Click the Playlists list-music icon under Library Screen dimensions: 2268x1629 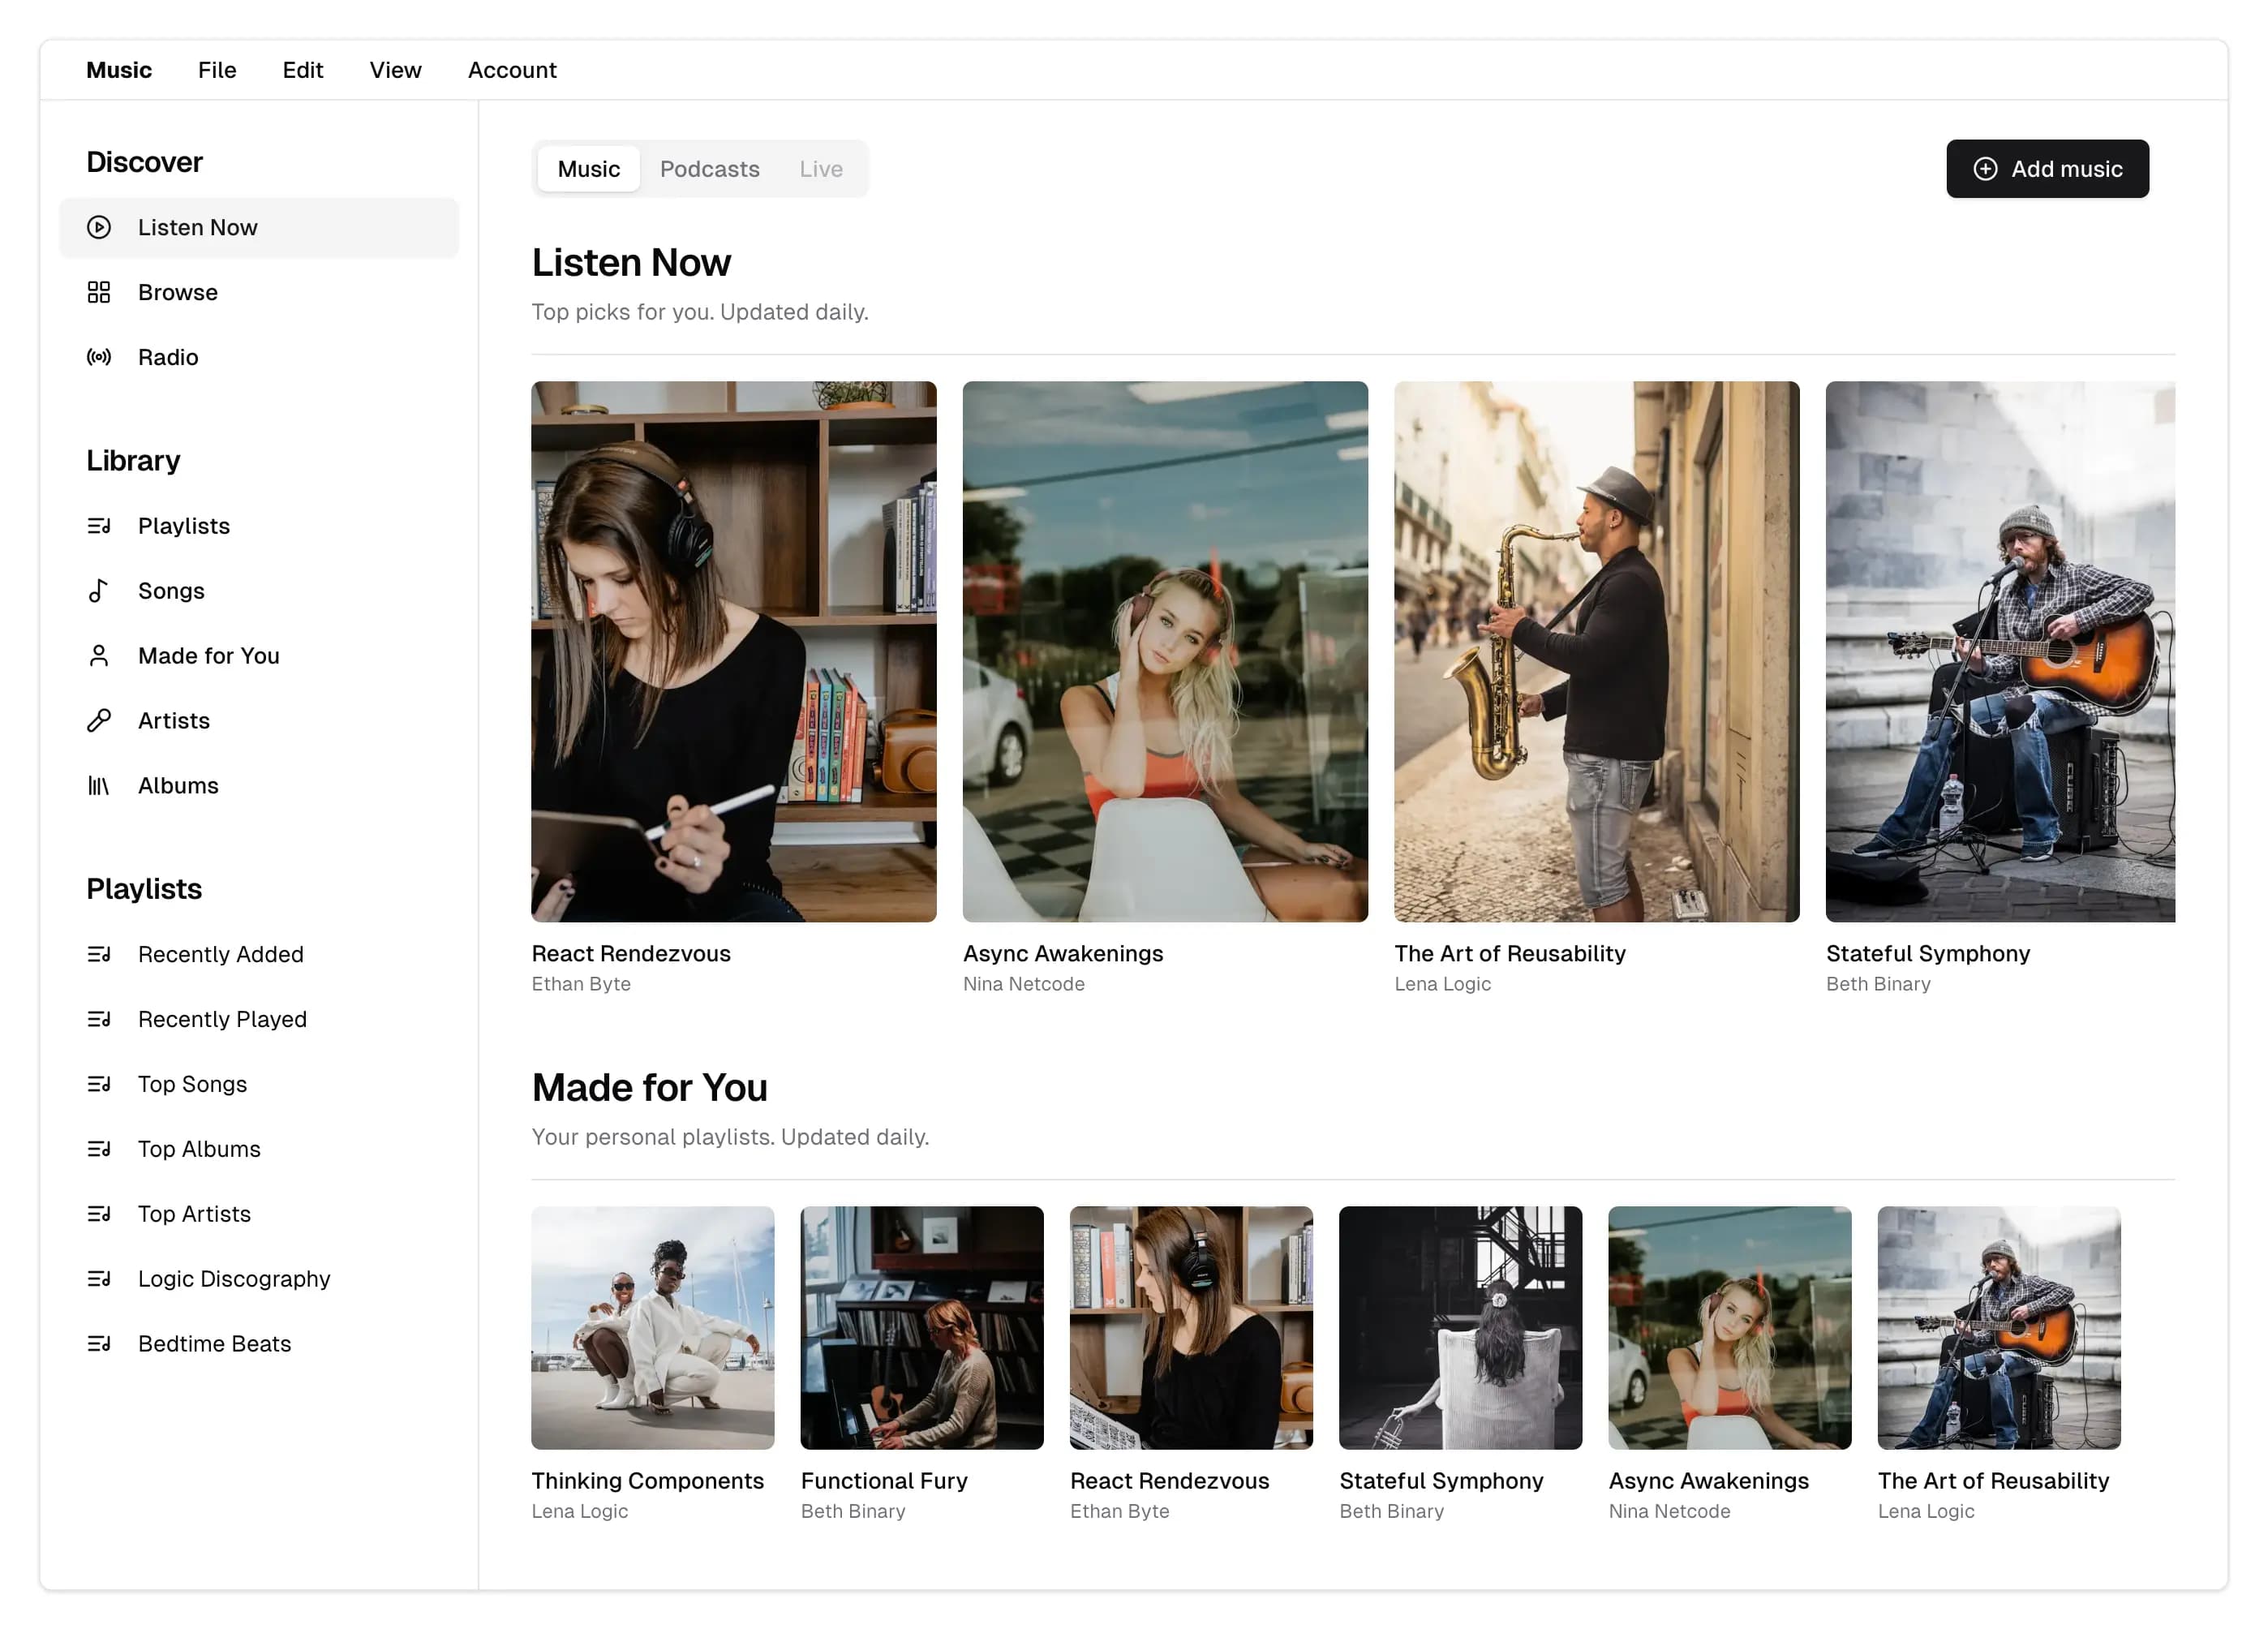[x=99, y=527]
